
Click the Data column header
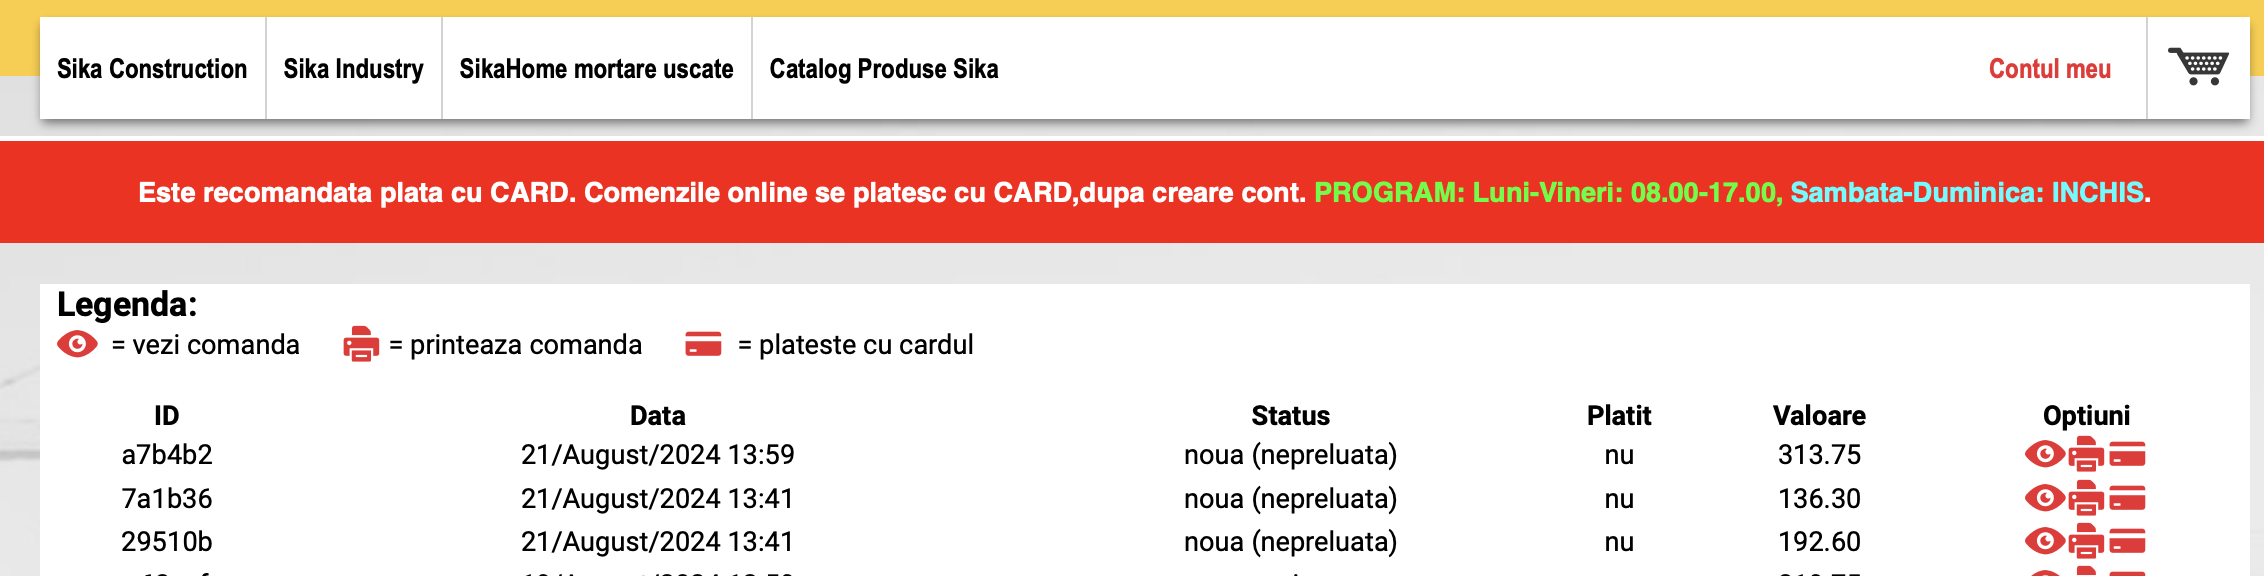(657, 415)
